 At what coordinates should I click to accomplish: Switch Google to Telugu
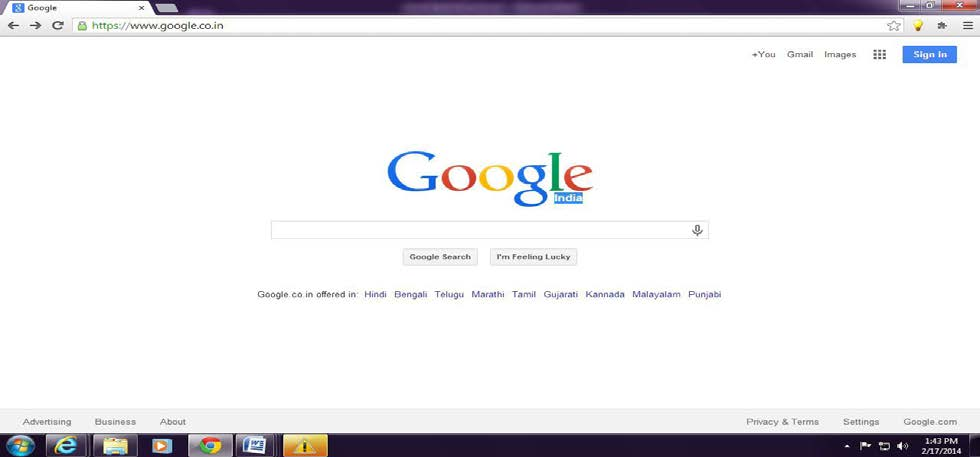449,294
